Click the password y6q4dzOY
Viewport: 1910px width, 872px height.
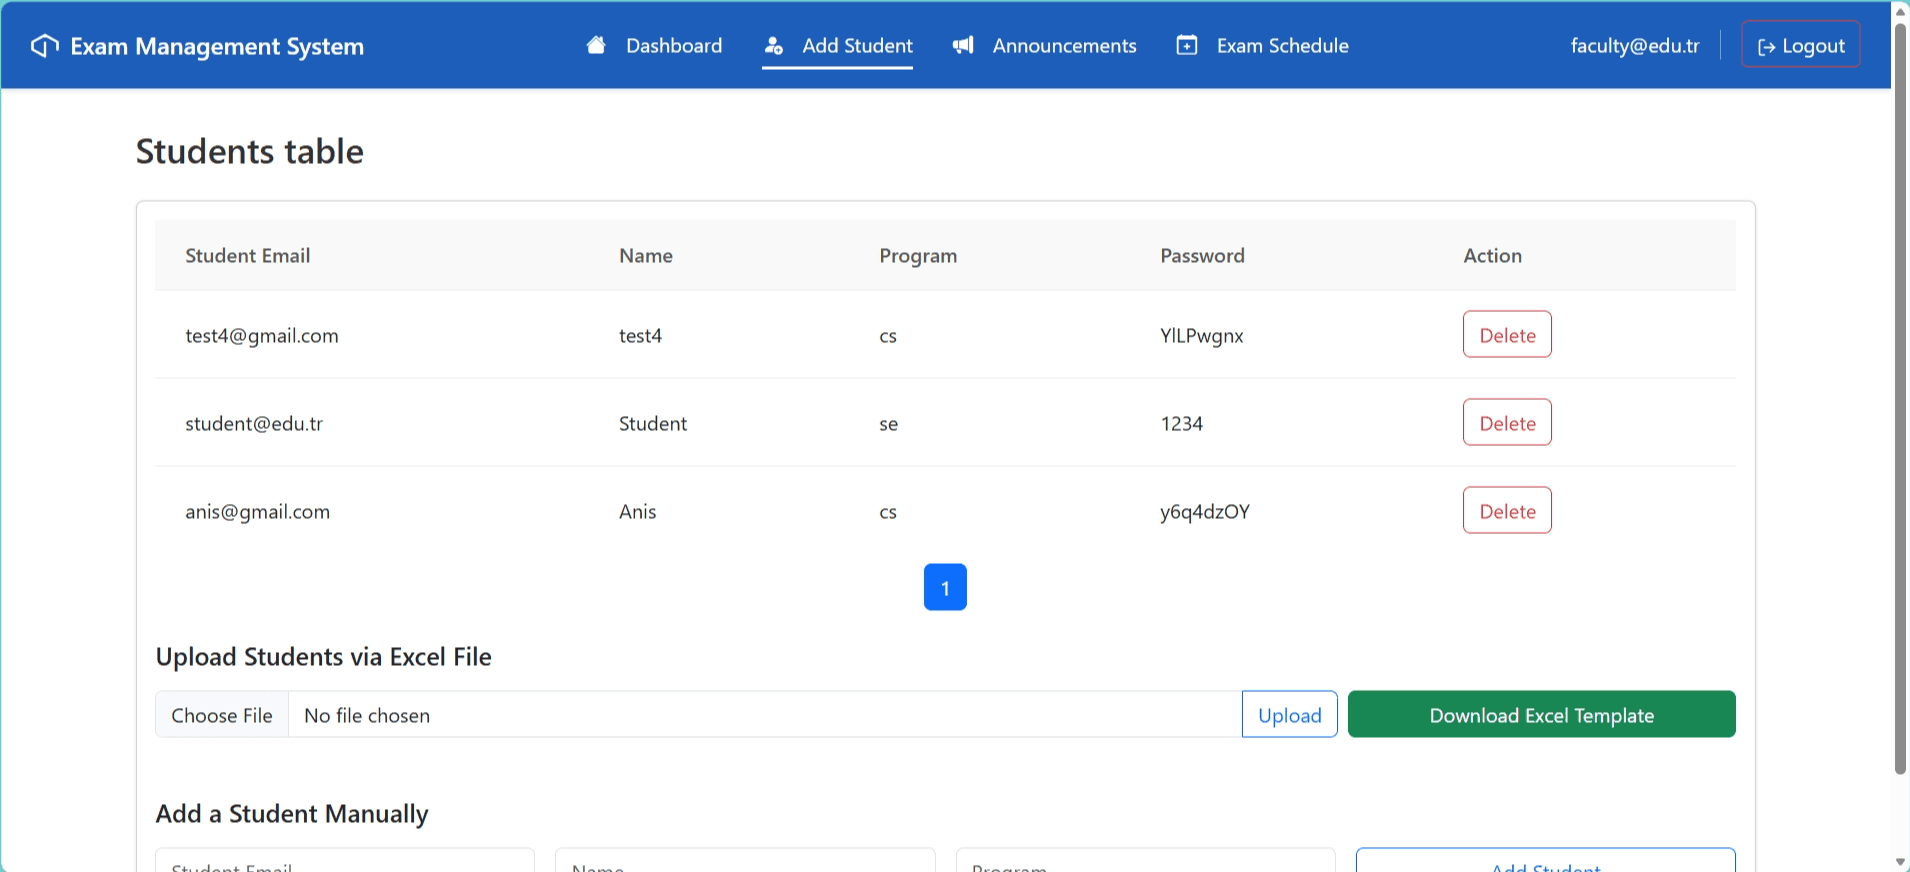[x=1205, y=512]
